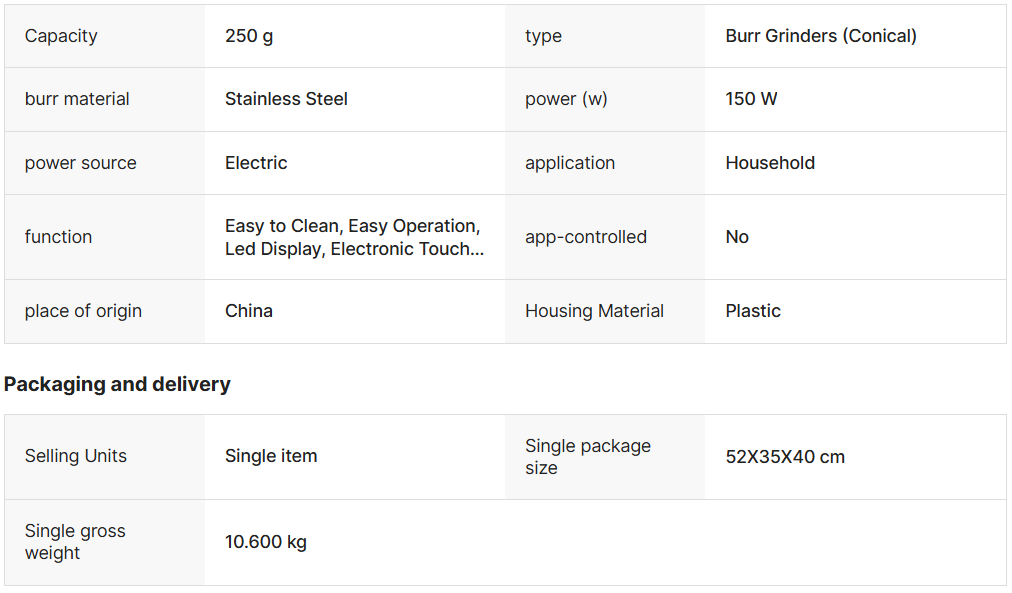Click the "Plastic" housing material value

pyautogui.click(x=753, y=311)
